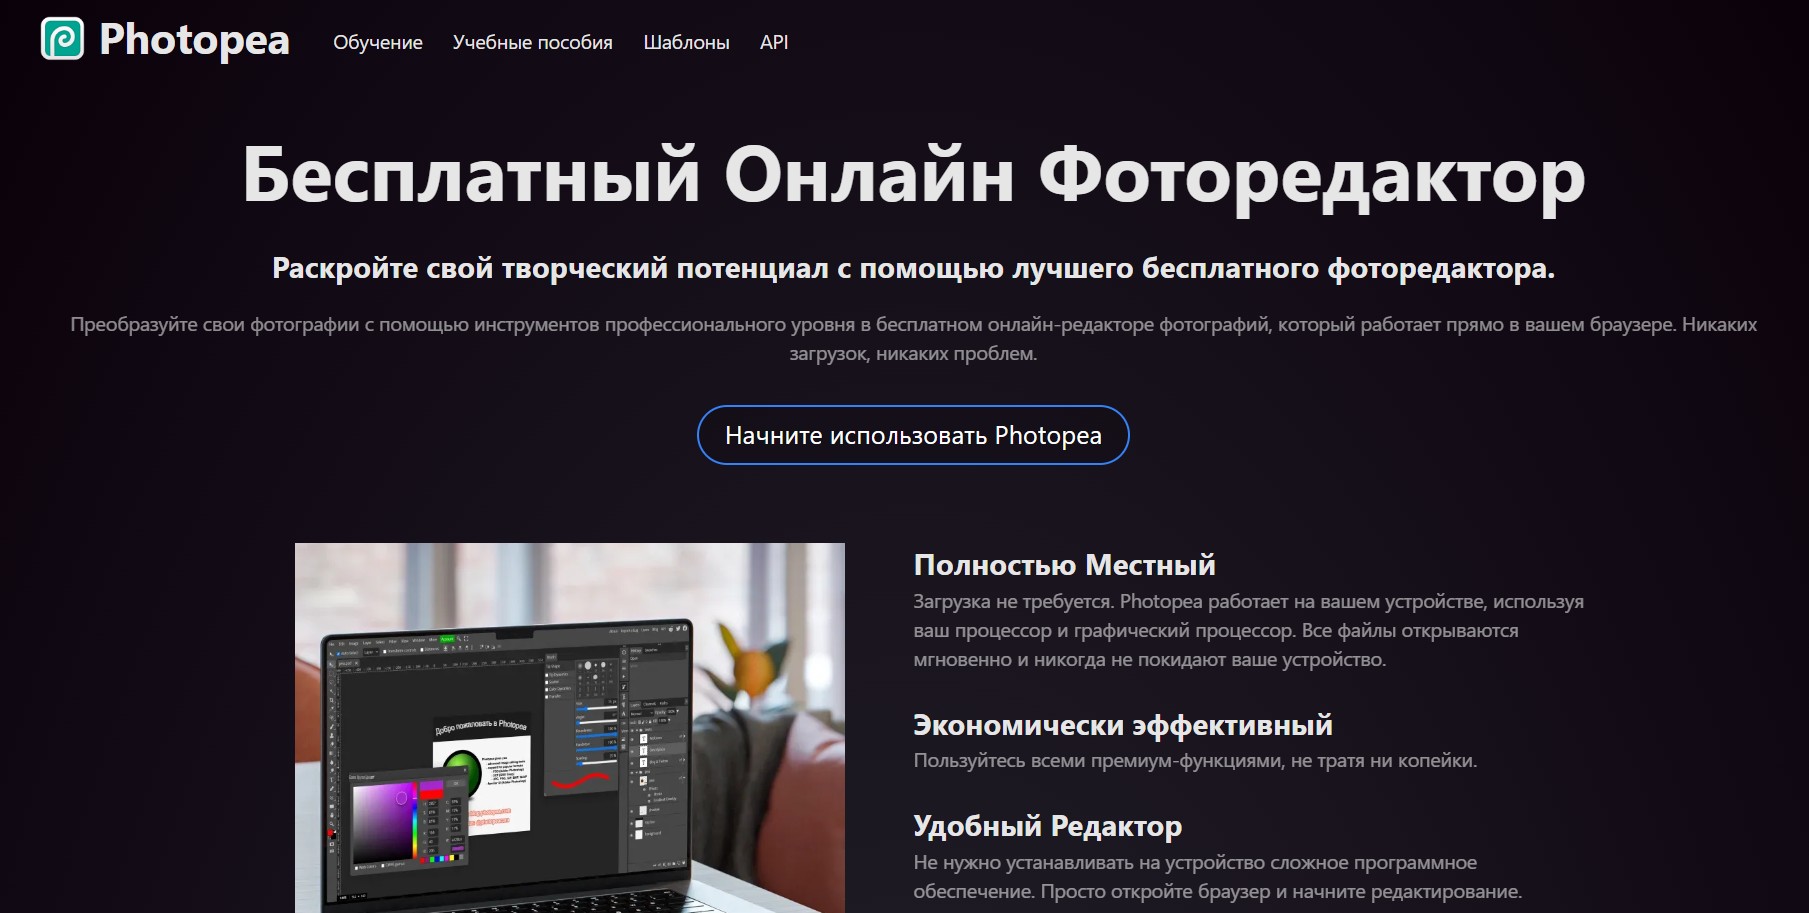Image resolution: width=1809 pixels, height=913 pixels.
Task: Select the Brush tool in the left toolbar
Action: pyautogui.click(x=332, y=724)
